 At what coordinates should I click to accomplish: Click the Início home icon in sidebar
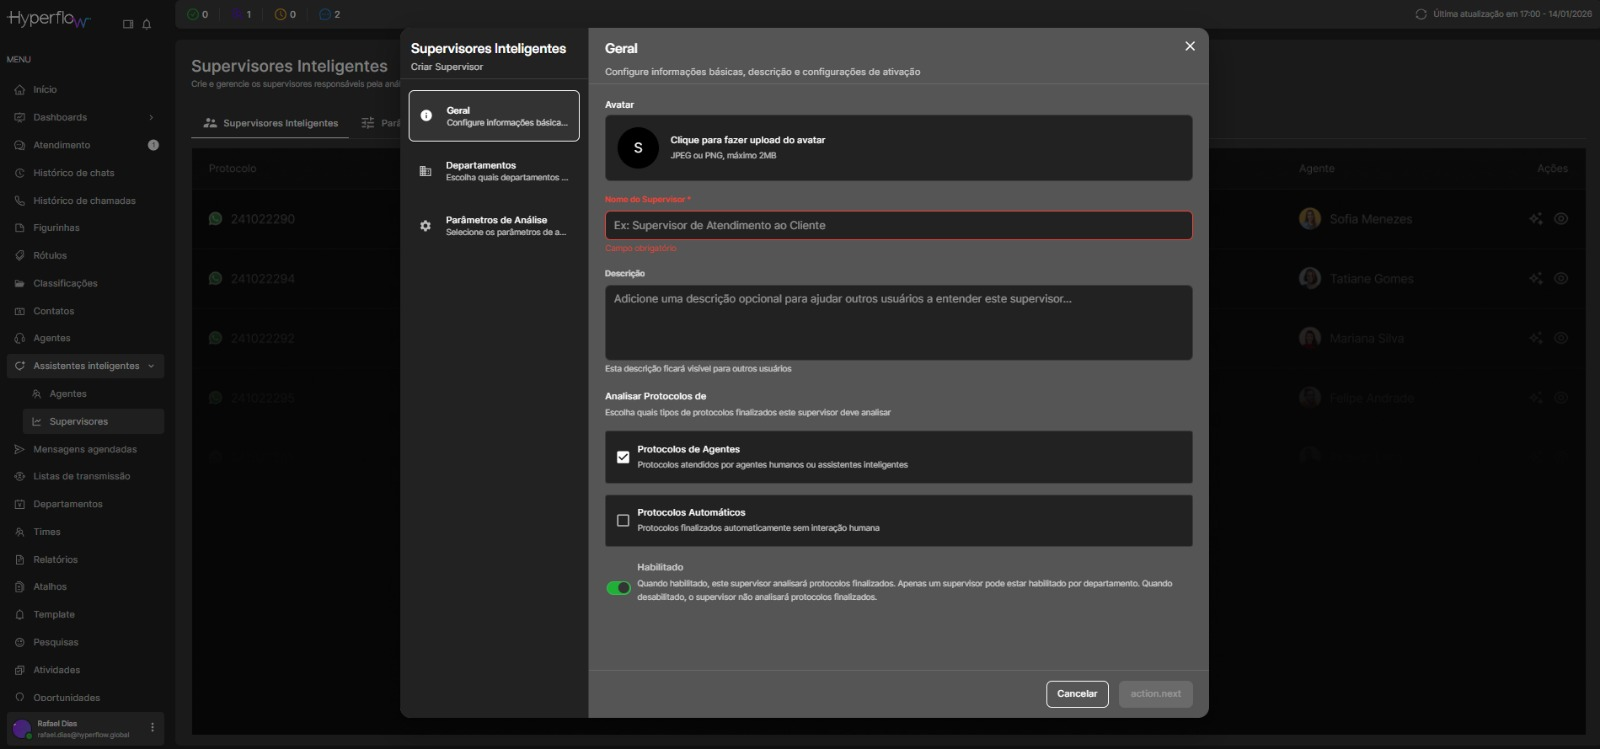[x=20, y=90]
